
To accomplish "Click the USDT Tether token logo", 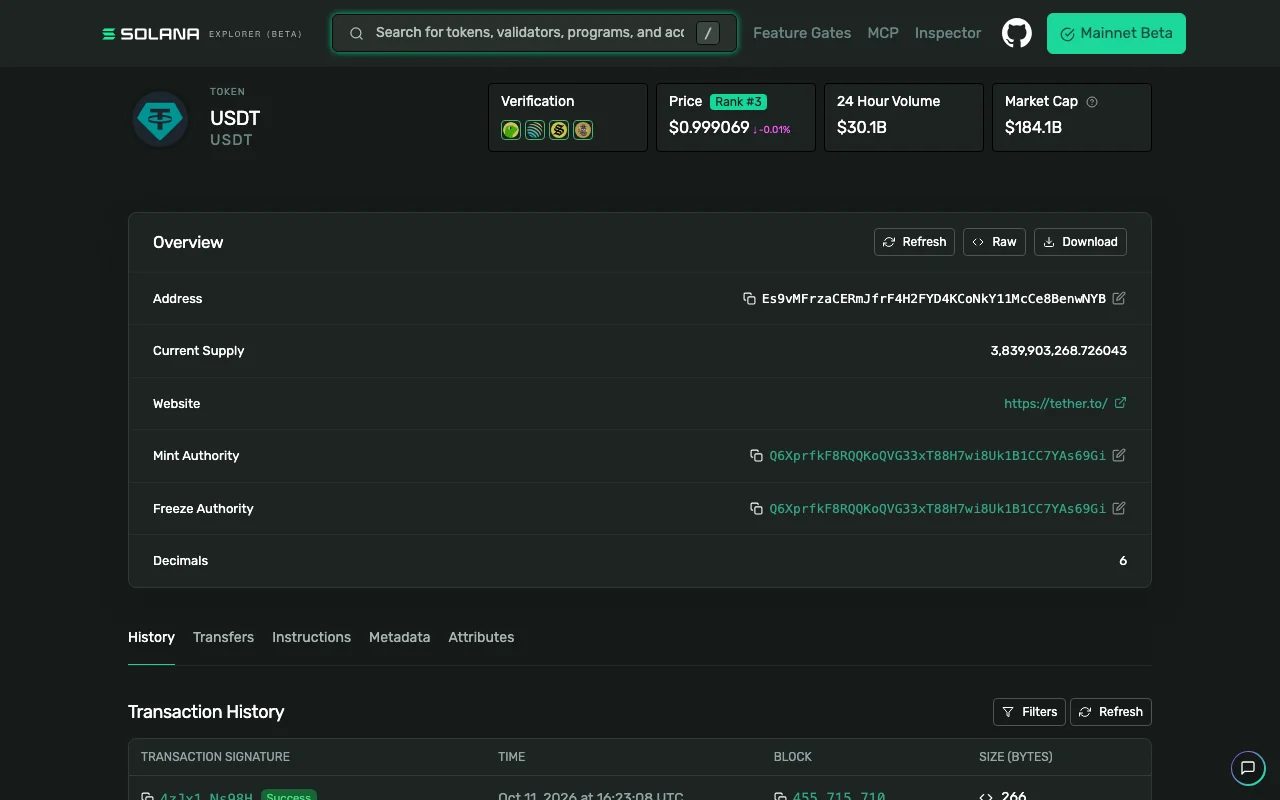I will click(x=160, y=119).
